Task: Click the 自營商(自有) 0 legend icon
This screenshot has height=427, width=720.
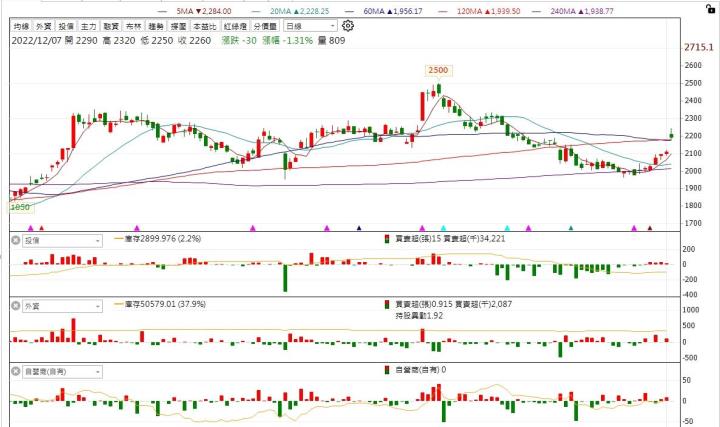Action: pyautogui.click(x=387, y=370)
